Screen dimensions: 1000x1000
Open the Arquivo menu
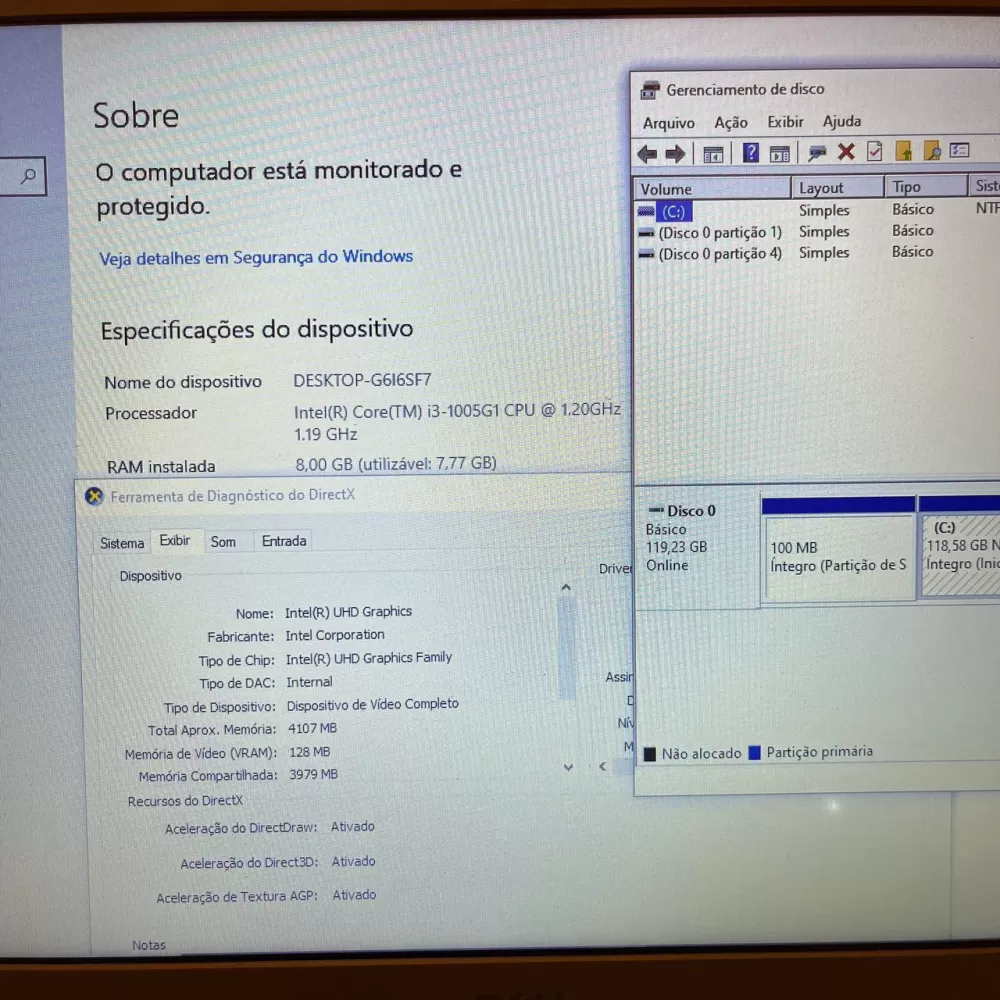point(668,123)
